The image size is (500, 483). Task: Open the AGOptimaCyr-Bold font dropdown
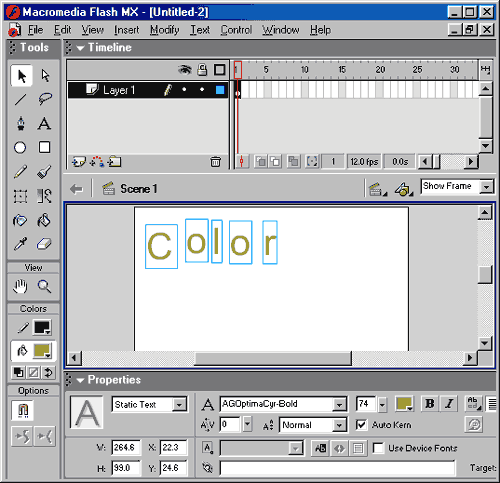click(x=339, y=405)
